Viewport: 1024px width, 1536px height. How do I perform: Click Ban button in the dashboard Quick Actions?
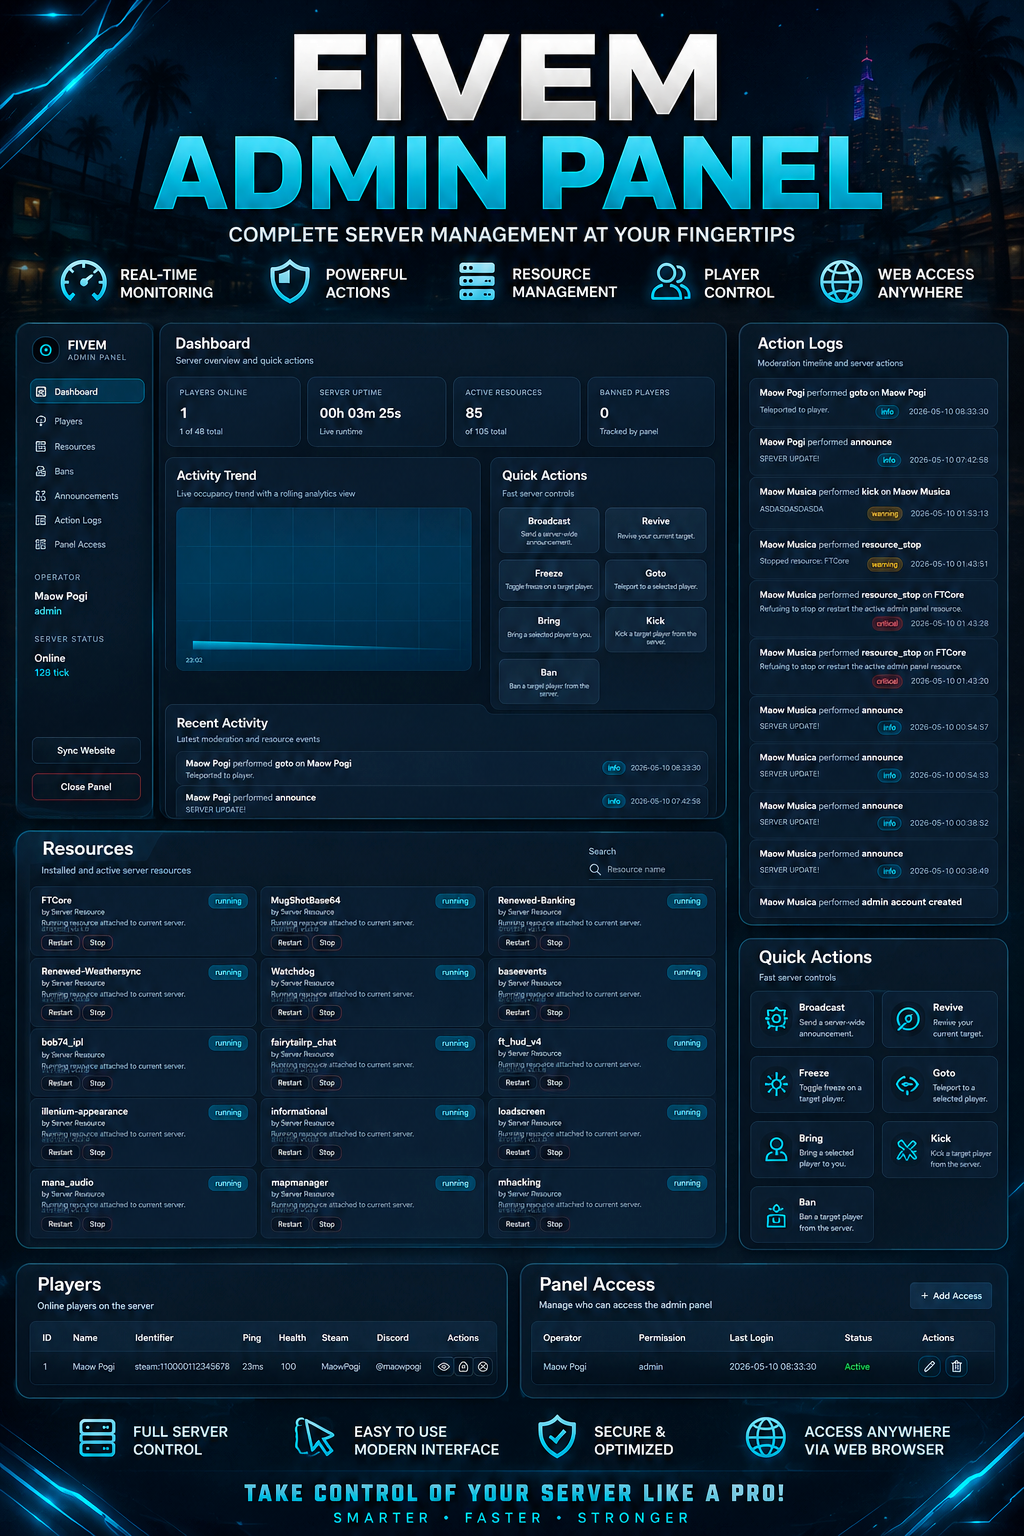coord(549,681)
